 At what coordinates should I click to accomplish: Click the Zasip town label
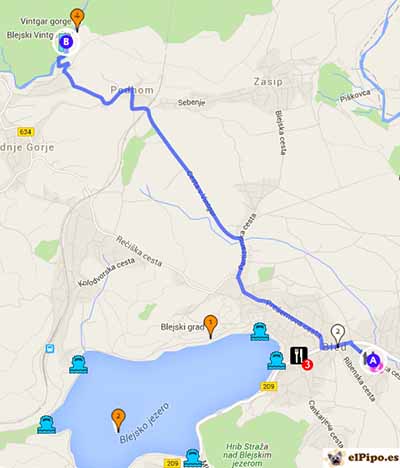(268, 82)
